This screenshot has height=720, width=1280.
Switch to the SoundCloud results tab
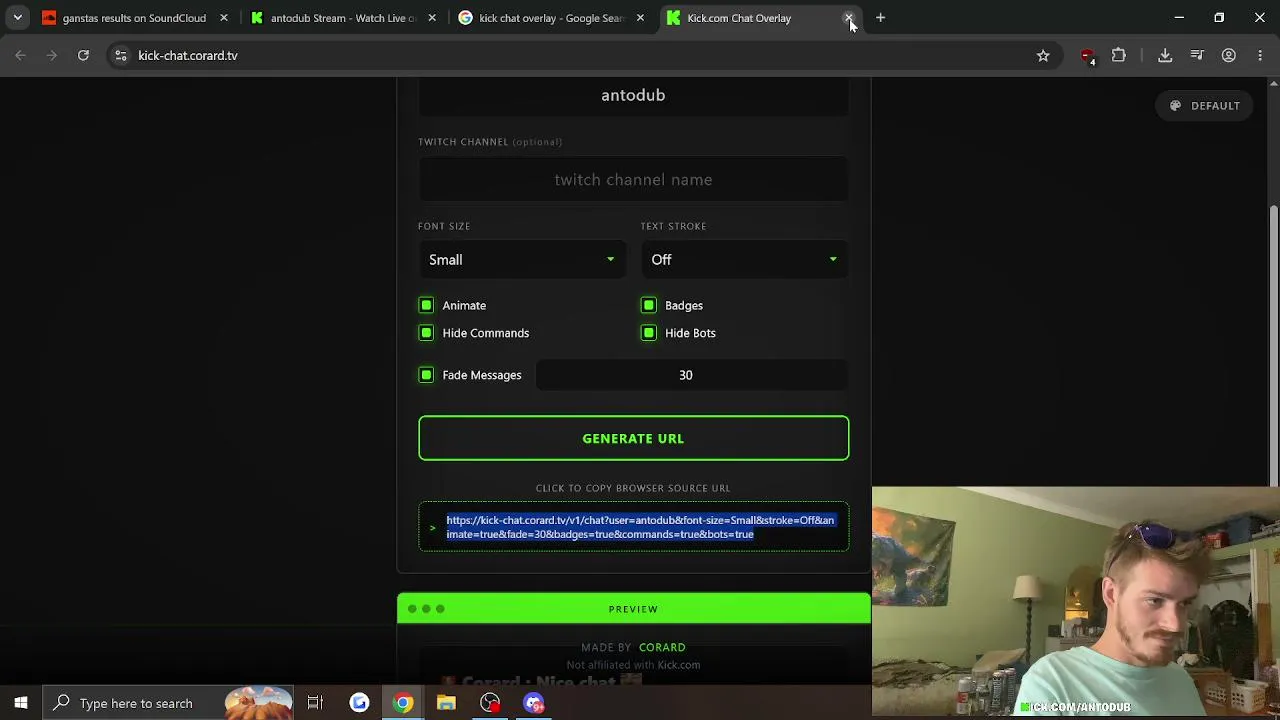click(134, 17)
